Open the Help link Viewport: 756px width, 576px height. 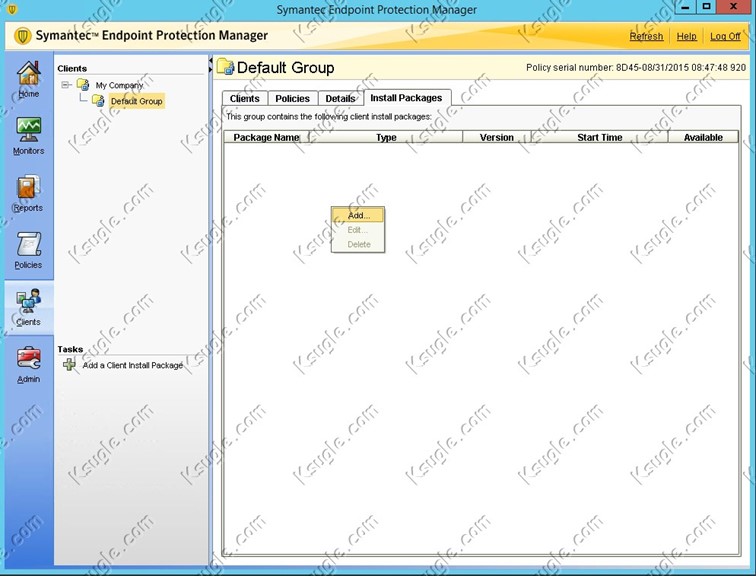pyautogui.click(x=686, y=36)
